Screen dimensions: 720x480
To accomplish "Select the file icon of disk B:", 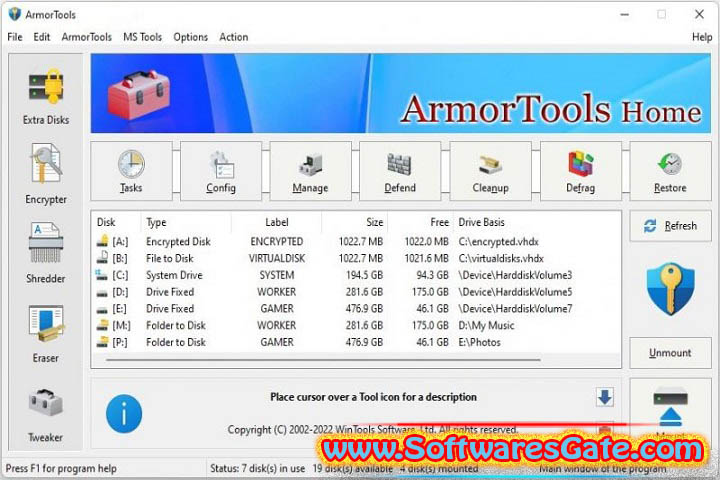I will [103, 258].
